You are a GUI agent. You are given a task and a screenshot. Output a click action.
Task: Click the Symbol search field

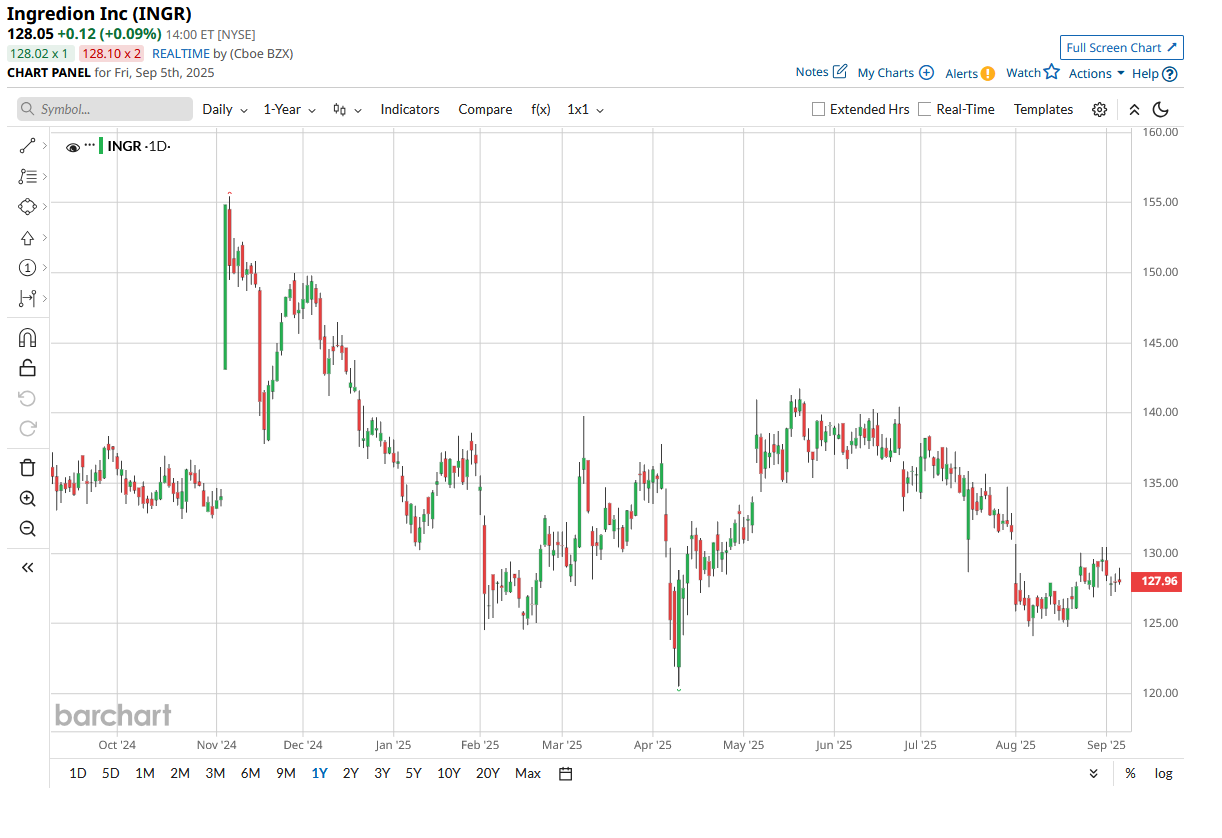[105, 109]
